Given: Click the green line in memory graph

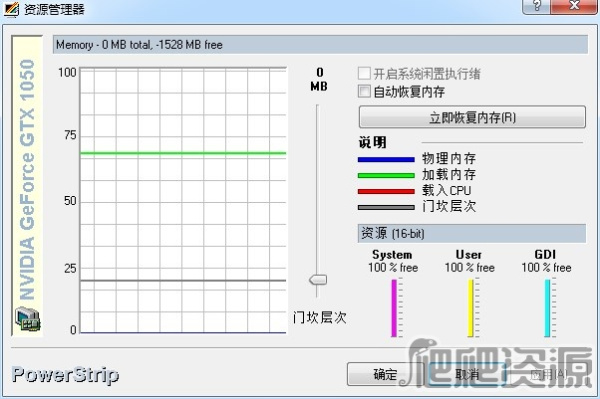Looking at the screenshot, I should click(183, 153).
